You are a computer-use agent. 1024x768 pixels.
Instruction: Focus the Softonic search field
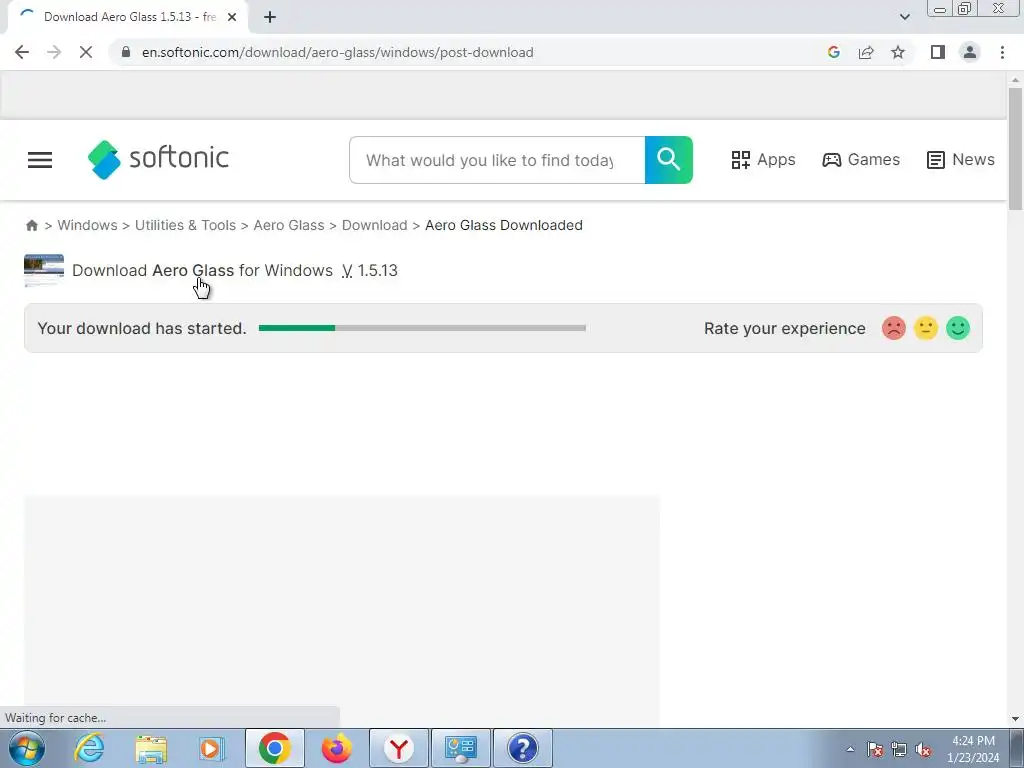pos(497,160)
